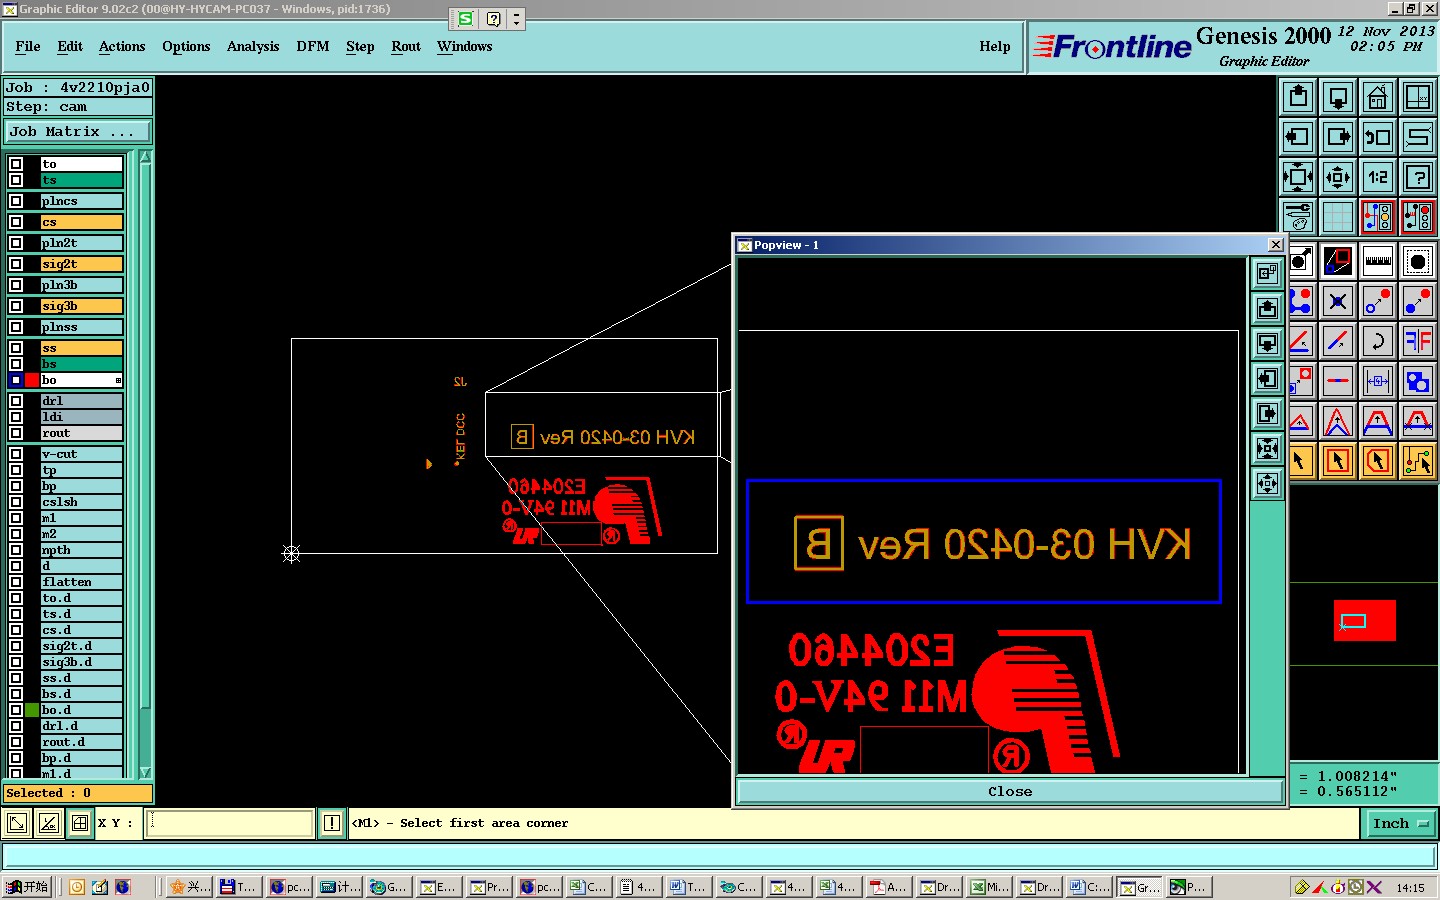1440x900 pixels.
Task: Toggle visibility checkbox for layer flatten
Action: pyautogui.click(x=16, y=582)
